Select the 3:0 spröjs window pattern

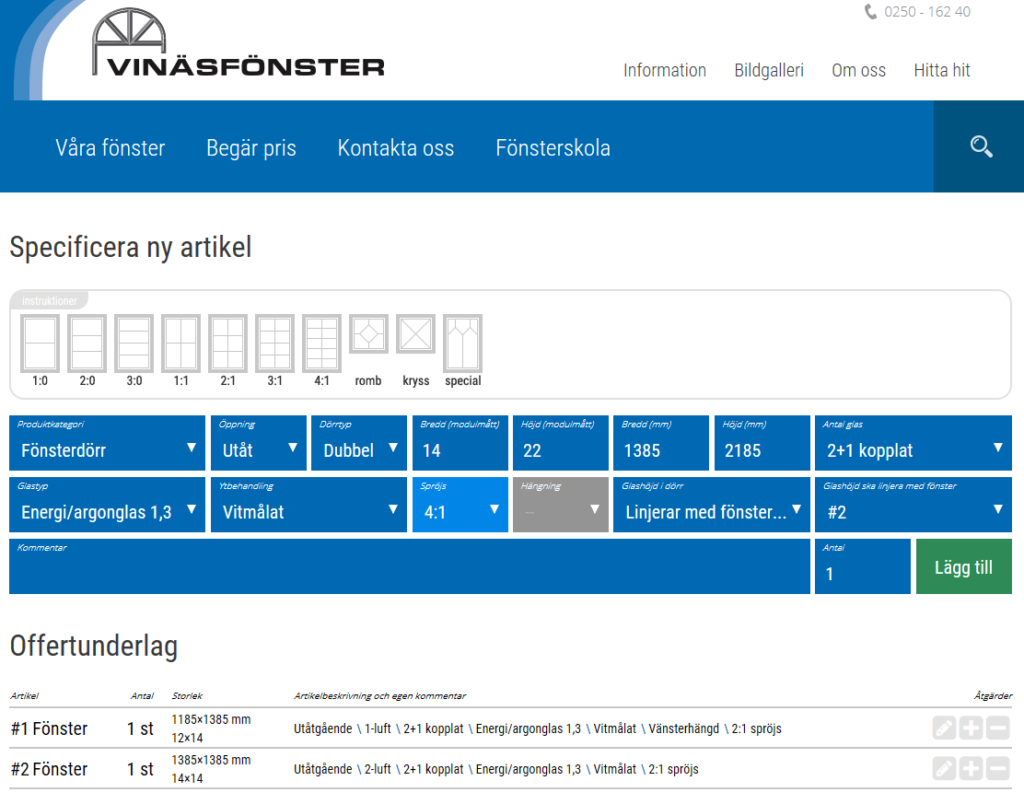click(x=134, y=344)
